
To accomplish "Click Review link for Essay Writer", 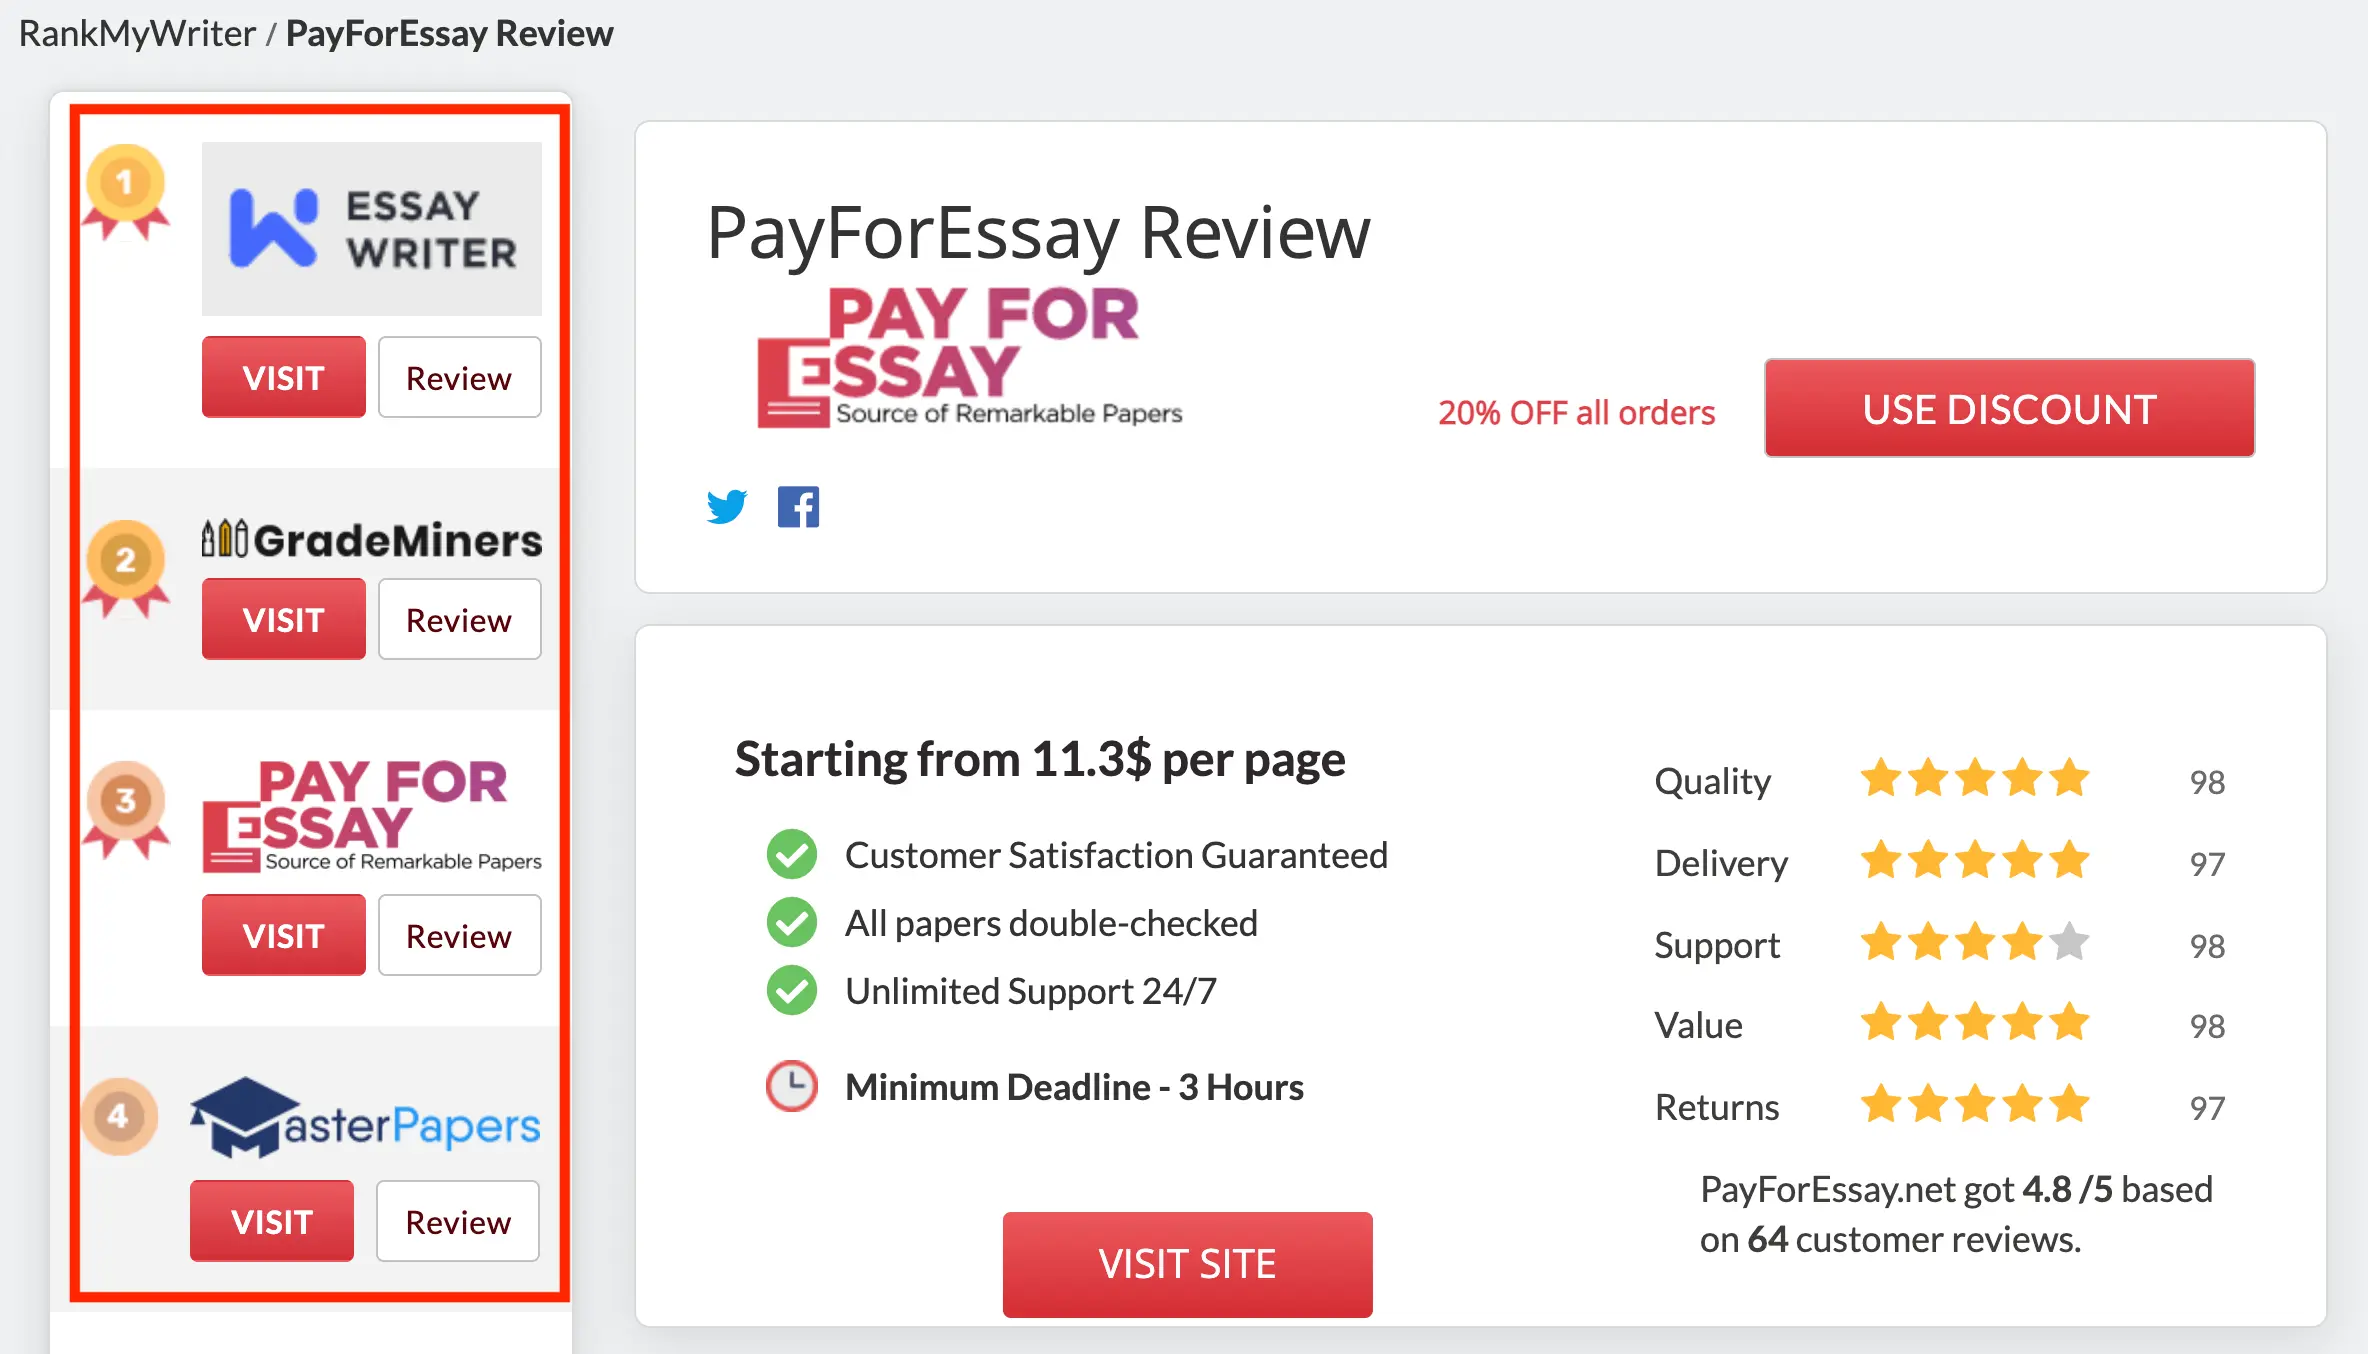I will coord(459,377).
